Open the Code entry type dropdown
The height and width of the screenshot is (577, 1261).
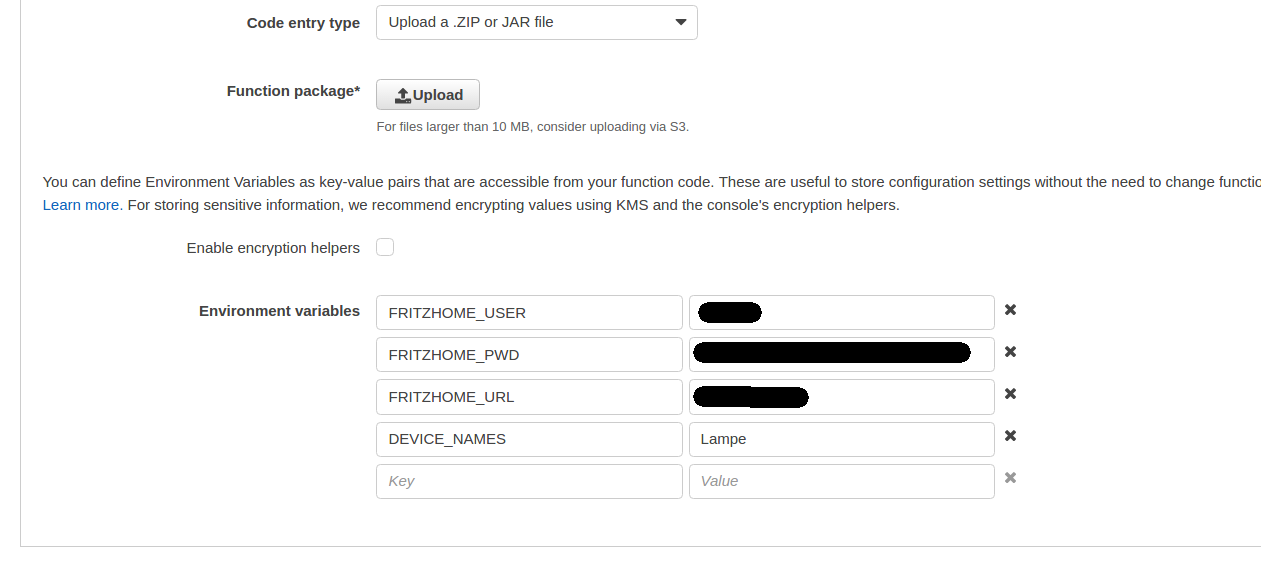tap(536, 22)
